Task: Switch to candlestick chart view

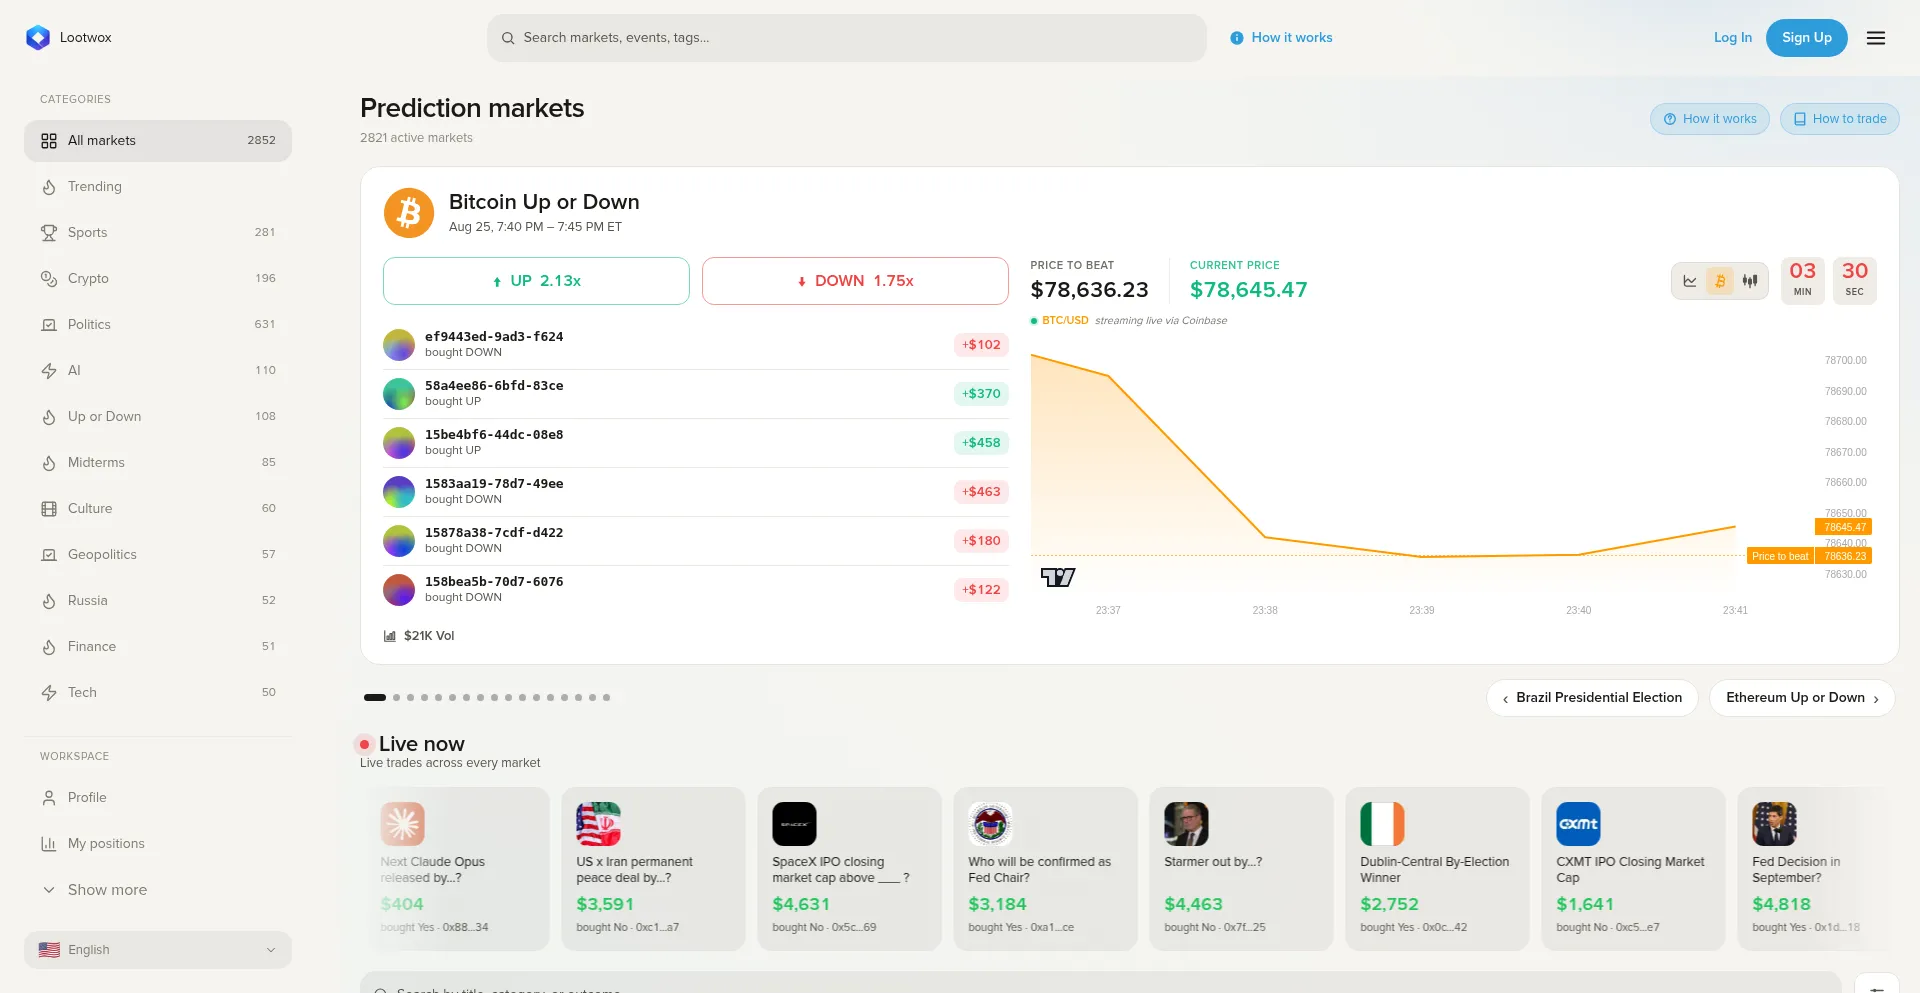Action: (x=1750, y=281)
